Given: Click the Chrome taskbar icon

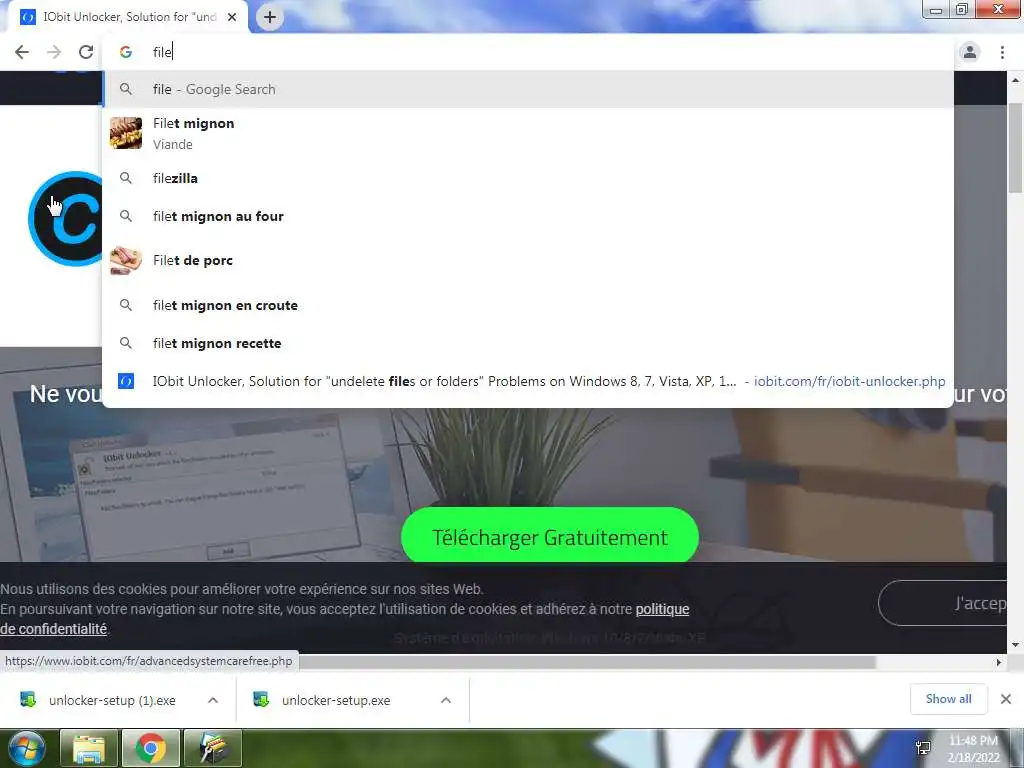Looking at the screenshot, I should coord(151,748).
